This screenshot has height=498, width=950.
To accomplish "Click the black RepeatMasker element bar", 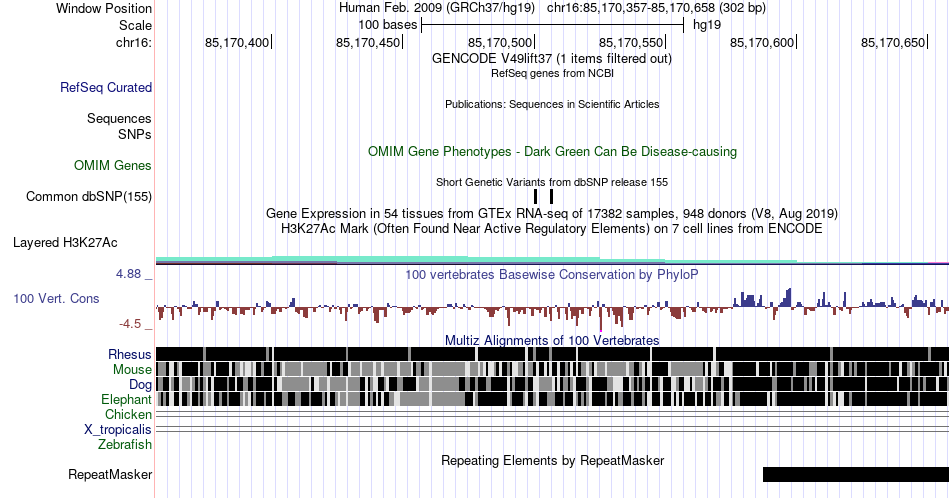I will (855, 474).
